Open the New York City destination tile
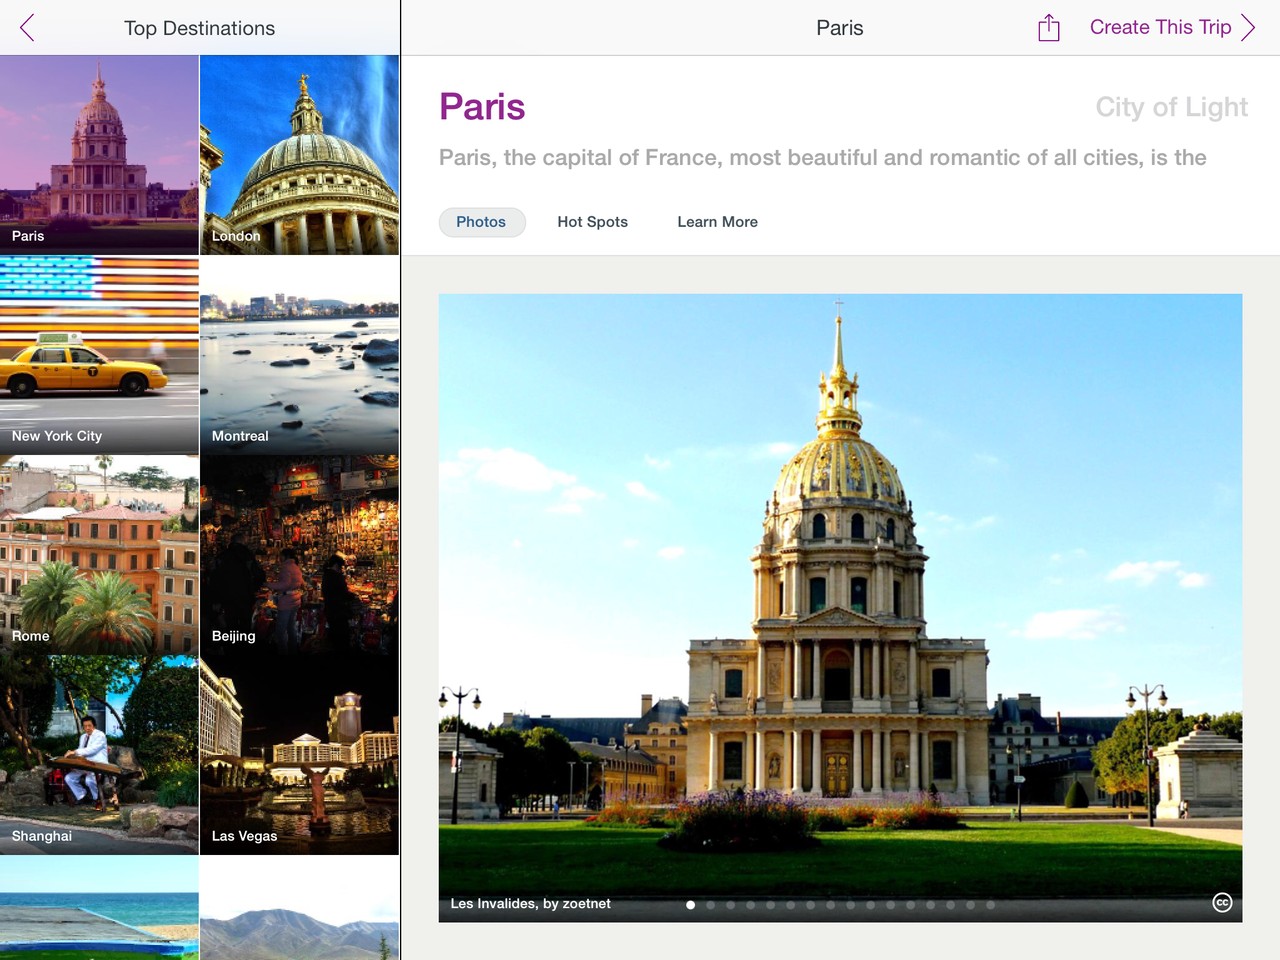This screenshot has height=960, width=1280. 99,355
